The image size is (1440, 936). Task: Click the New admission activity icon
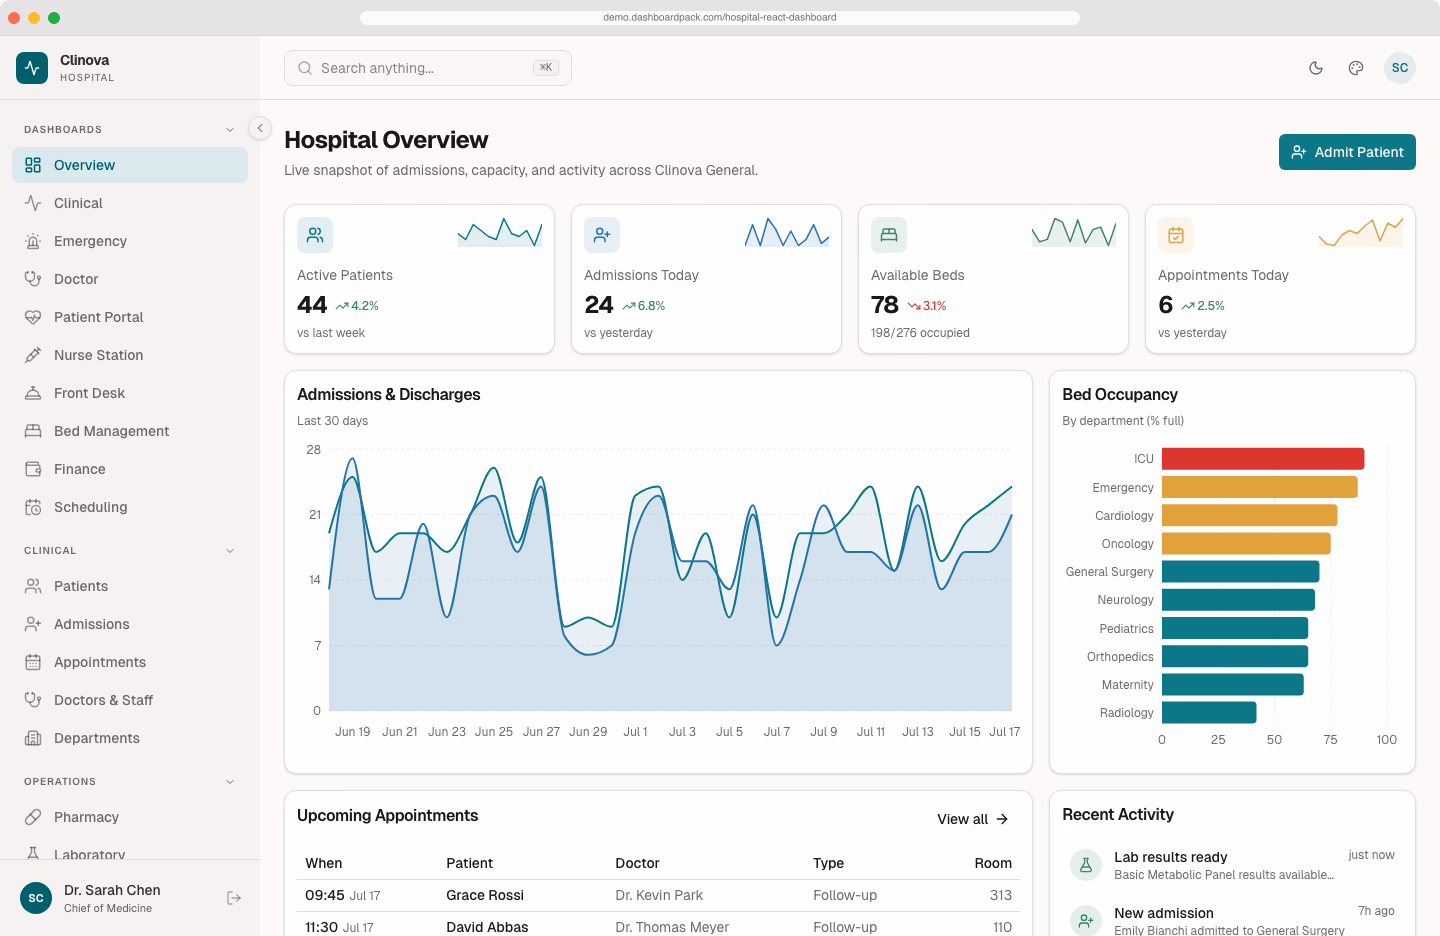click(1086, 920)
